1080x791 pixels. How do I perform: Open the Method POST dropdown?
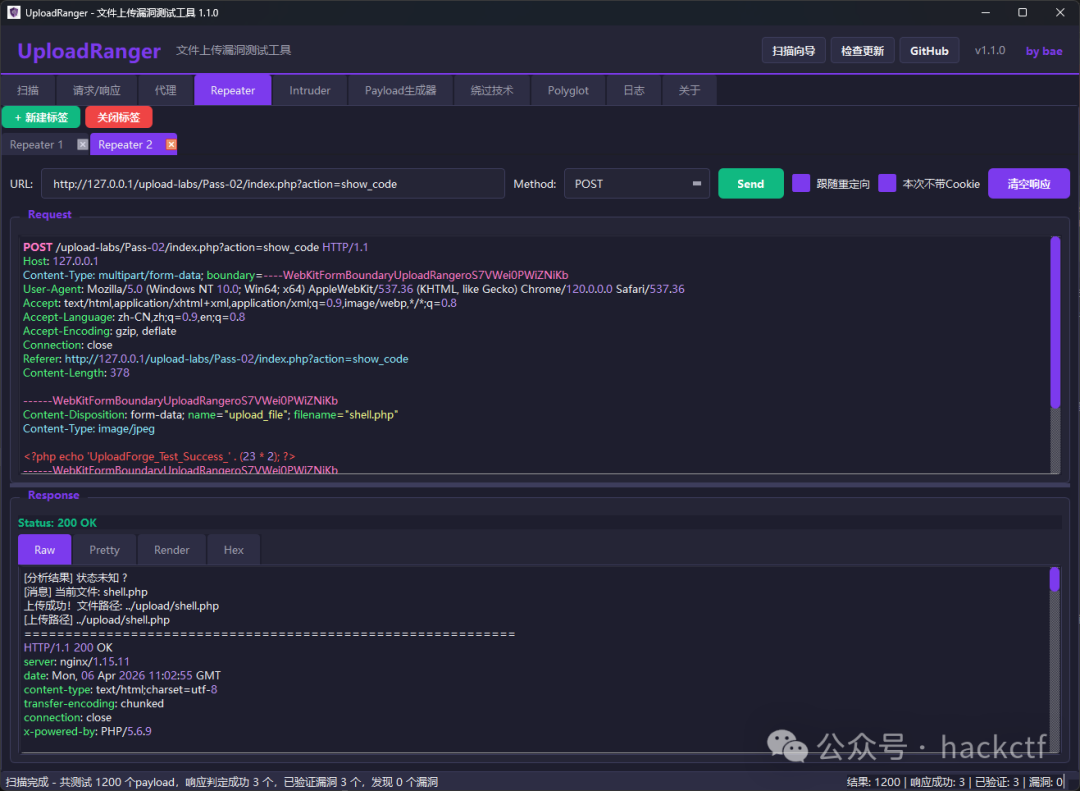tap(636, 184)
